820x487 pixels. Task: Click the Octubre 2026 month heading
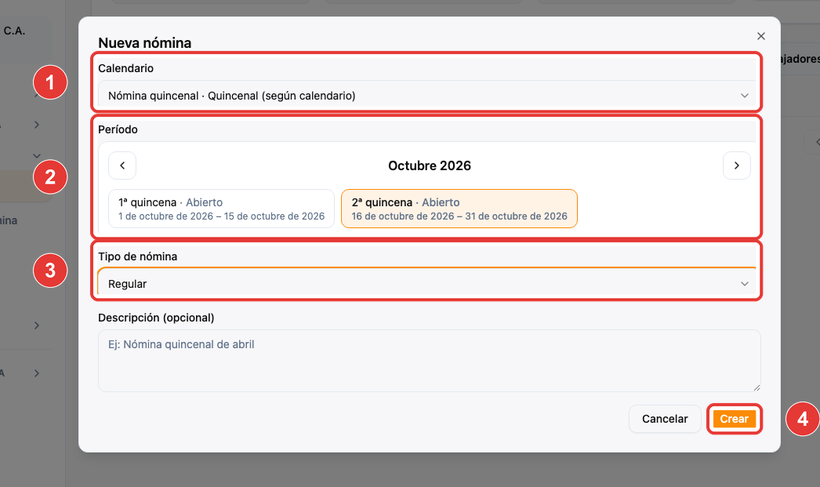coord(429,166)
